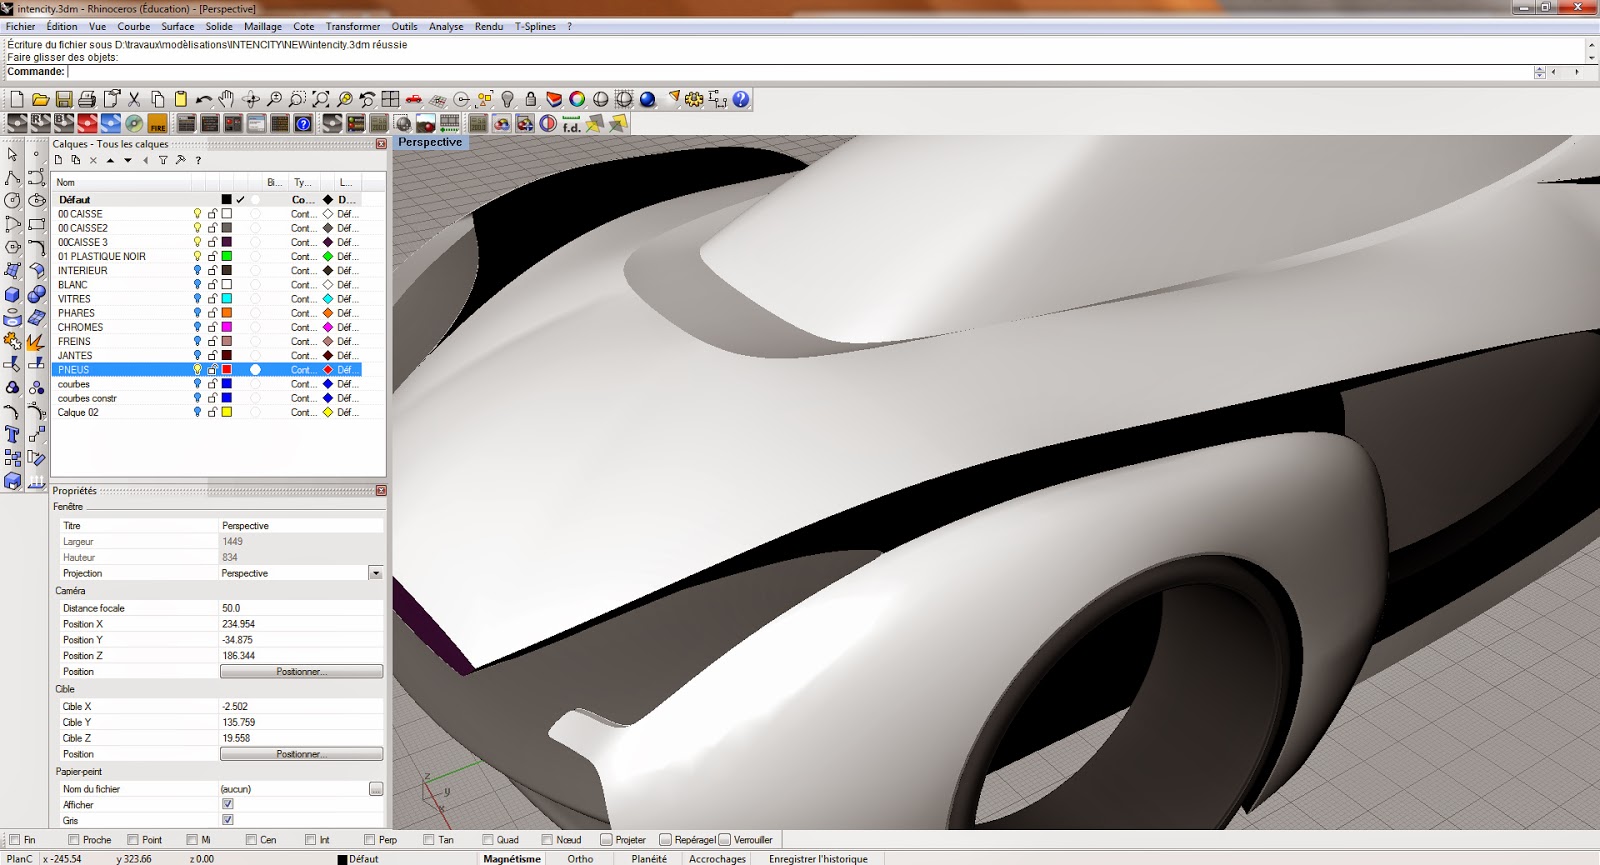Image resolution: width=1600 pixels, height=865 pixels.
Task: Click the orange FIRE plugin icon
Action: [157, 123]
